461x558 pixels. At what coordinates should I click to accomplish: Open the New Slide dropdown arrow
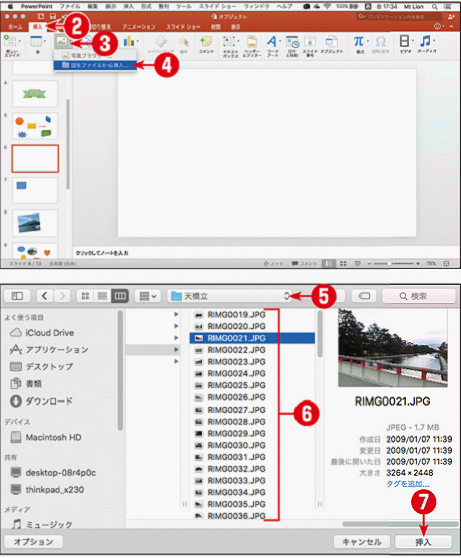tap(19, 41)
